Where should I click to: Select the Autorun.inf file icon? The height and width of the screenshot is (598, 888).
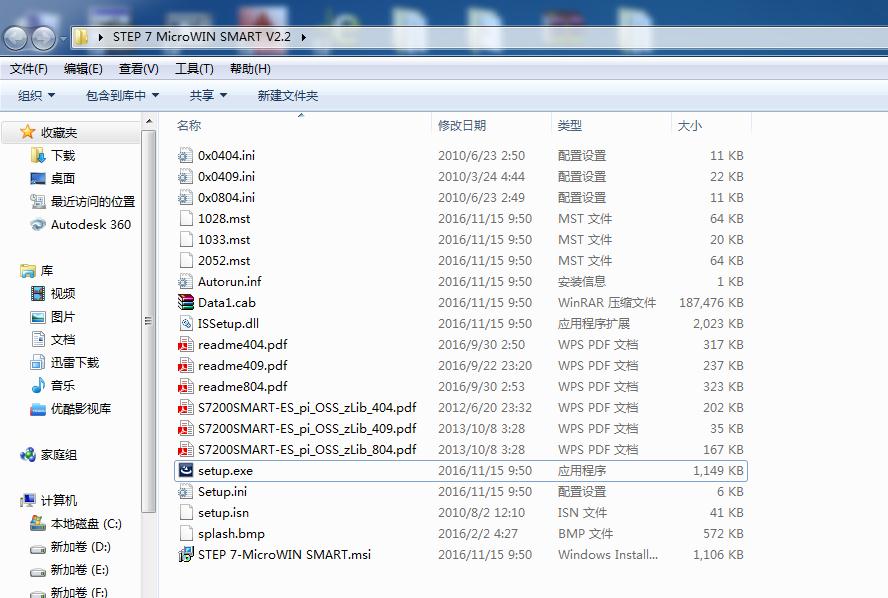[185, 281]
